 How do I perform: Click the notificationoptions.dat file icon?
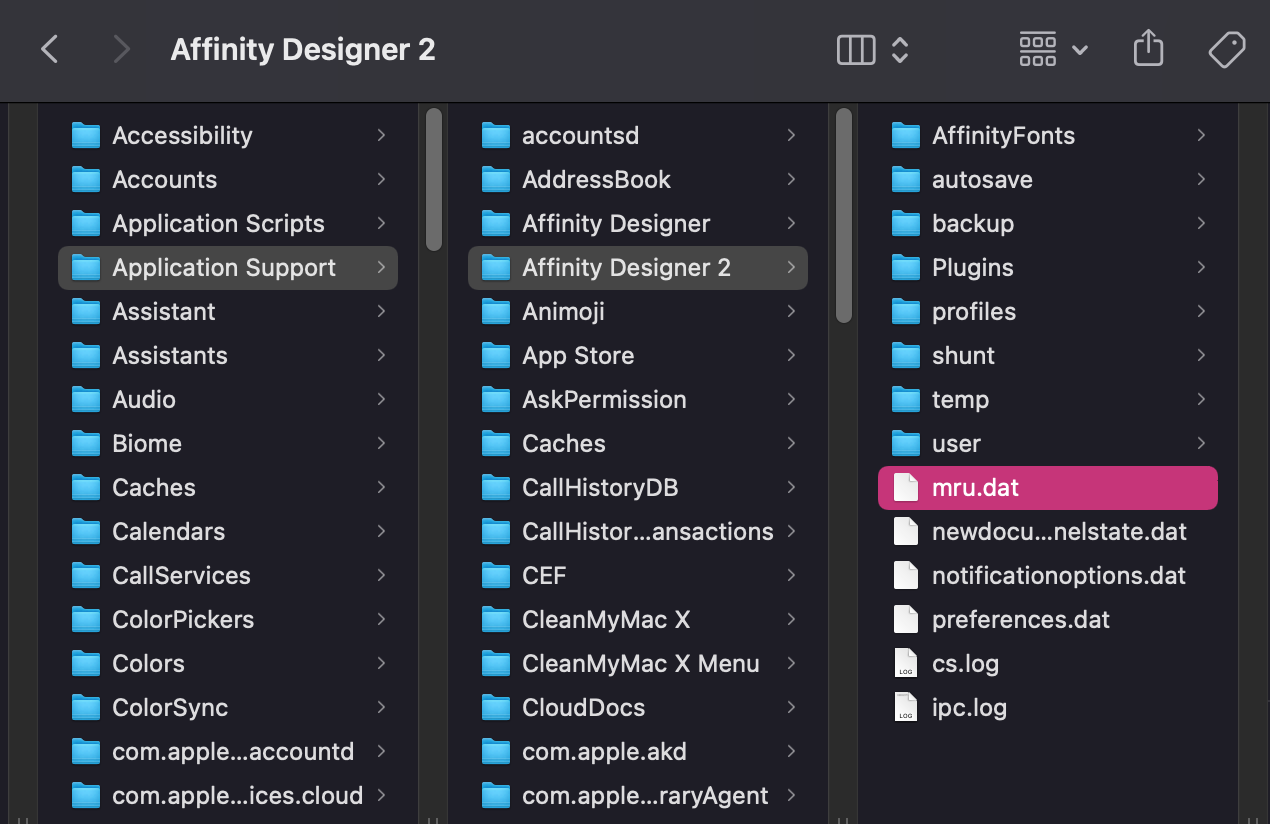coord(906,575)
